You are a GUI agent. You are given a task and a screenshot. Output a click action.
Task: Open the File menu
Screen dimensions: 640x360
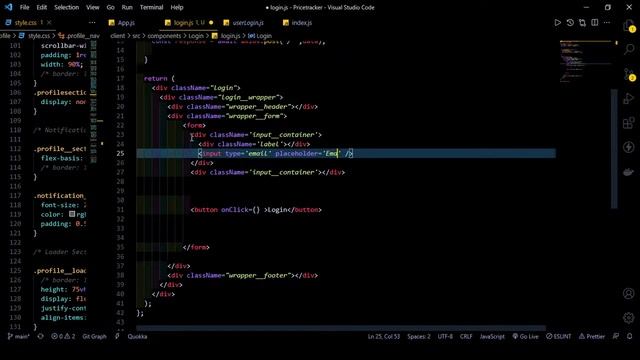coord(24,7)
